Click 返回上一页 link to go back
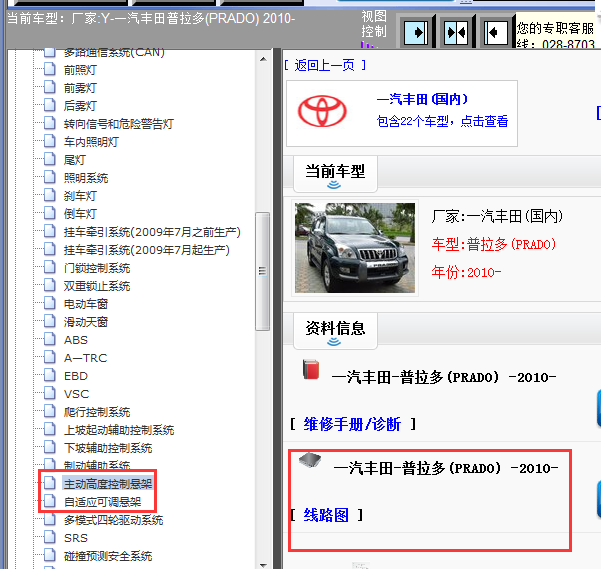 (x=324, y=66)
